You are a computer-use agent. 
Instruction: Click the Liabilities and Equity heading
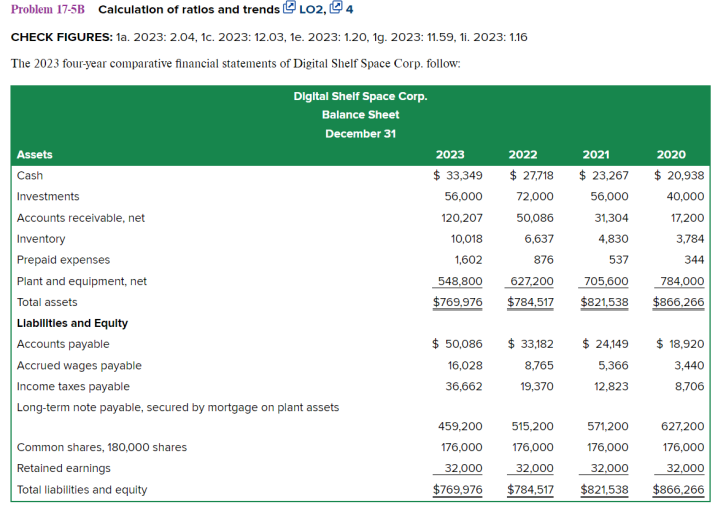point(72,323)
